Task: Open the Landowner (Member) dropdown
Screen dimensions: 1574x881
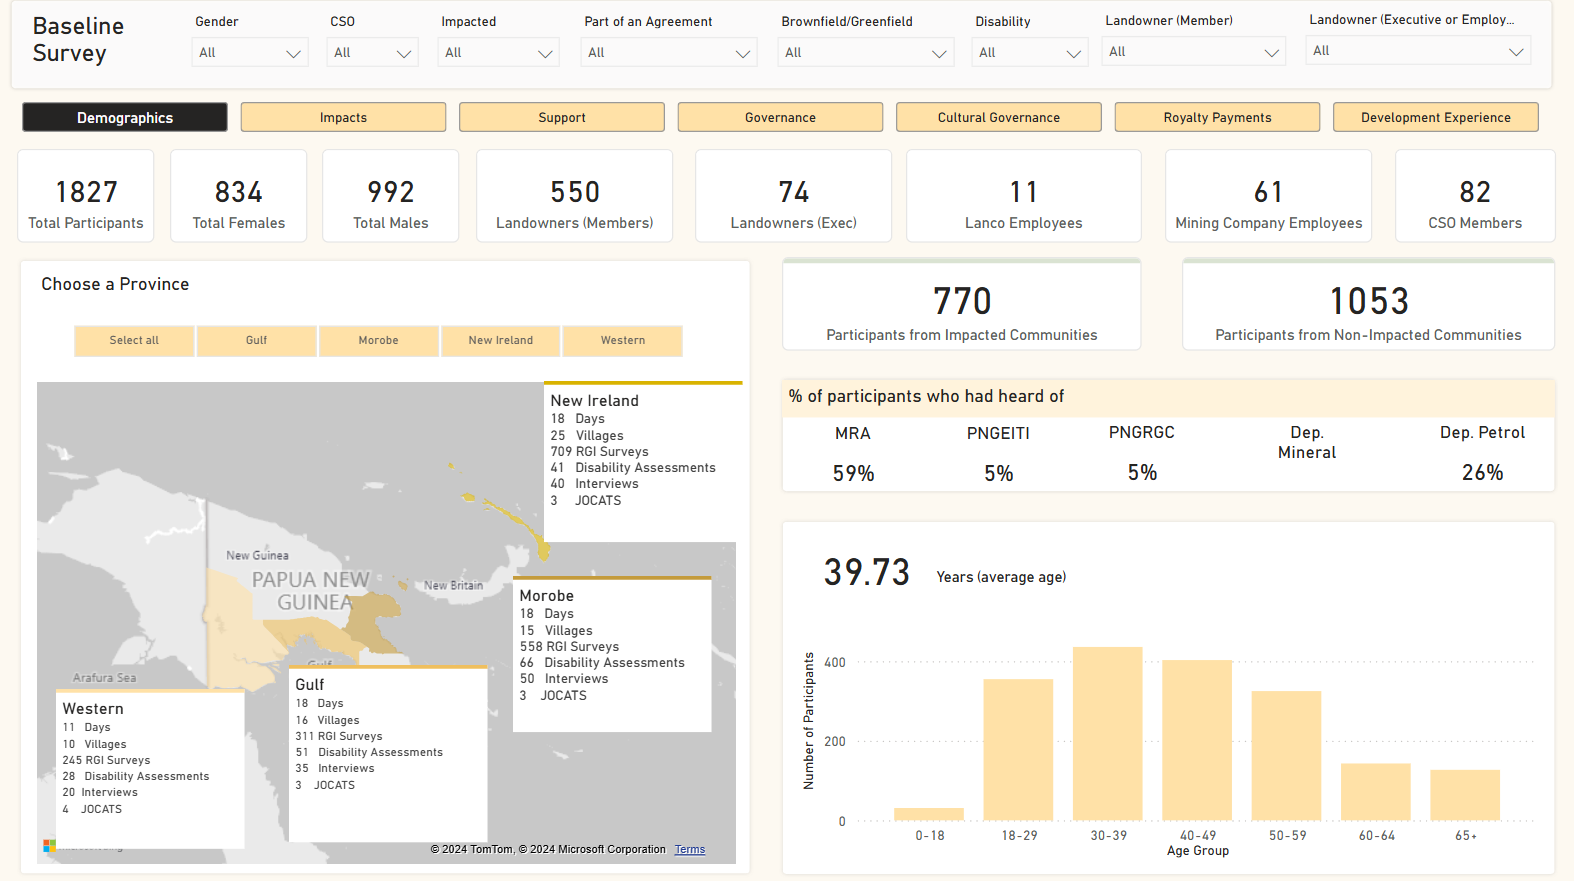Action: [x=1194, y=52]
